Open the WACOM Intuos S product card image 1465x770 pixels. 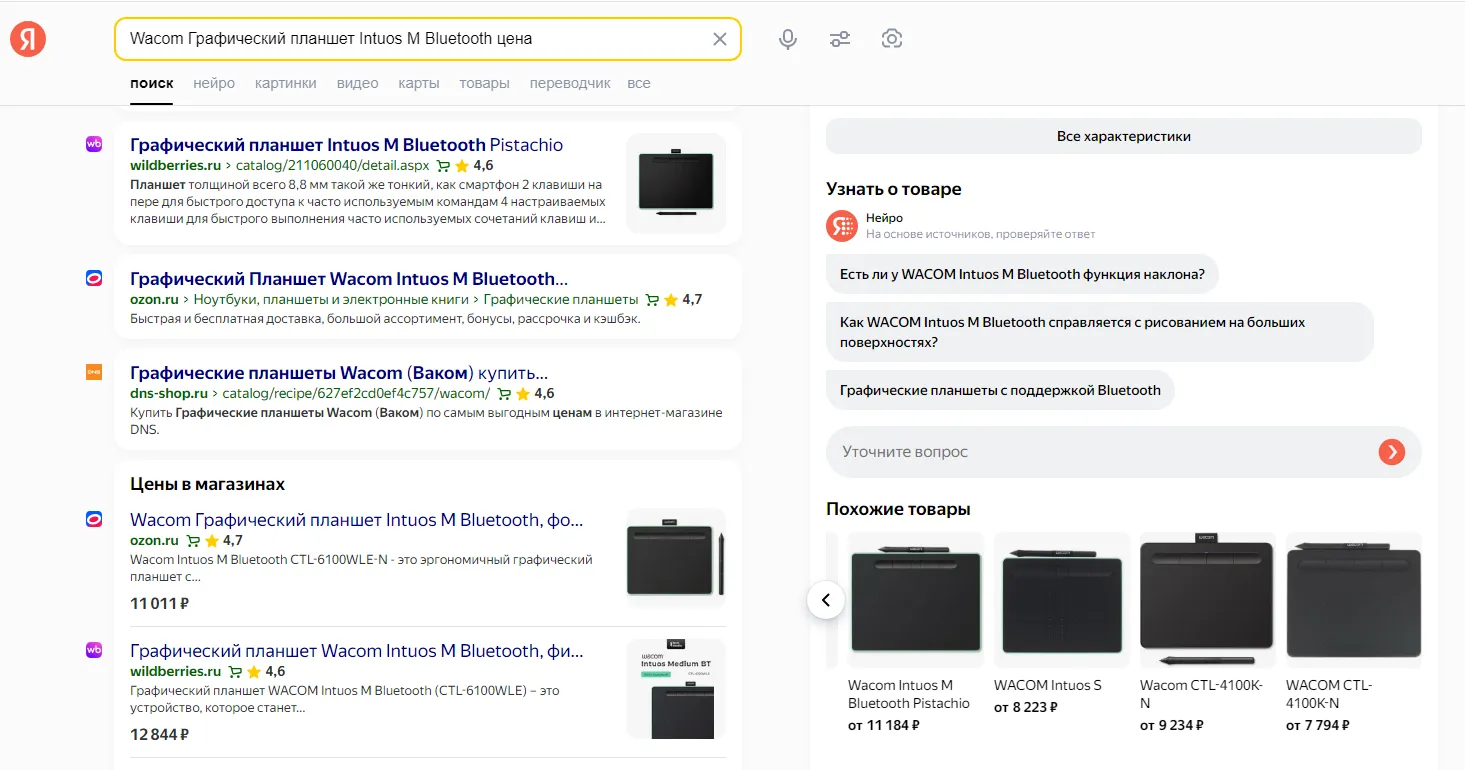(1061, 600)
